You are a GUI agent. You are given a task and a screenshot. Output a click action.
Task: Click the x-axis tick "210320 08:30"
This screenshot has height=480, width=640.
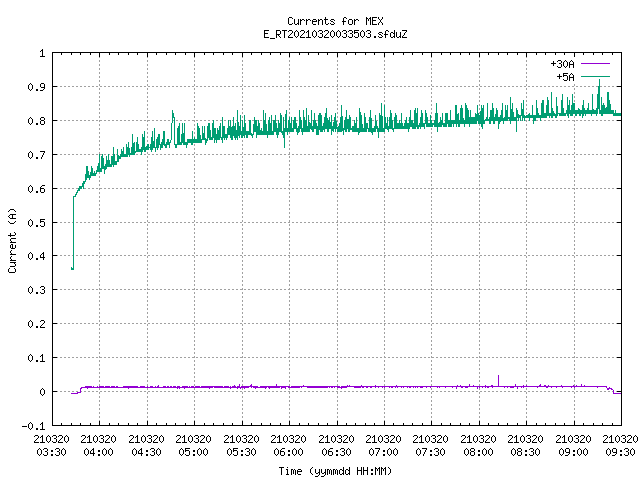click(526, 445)
